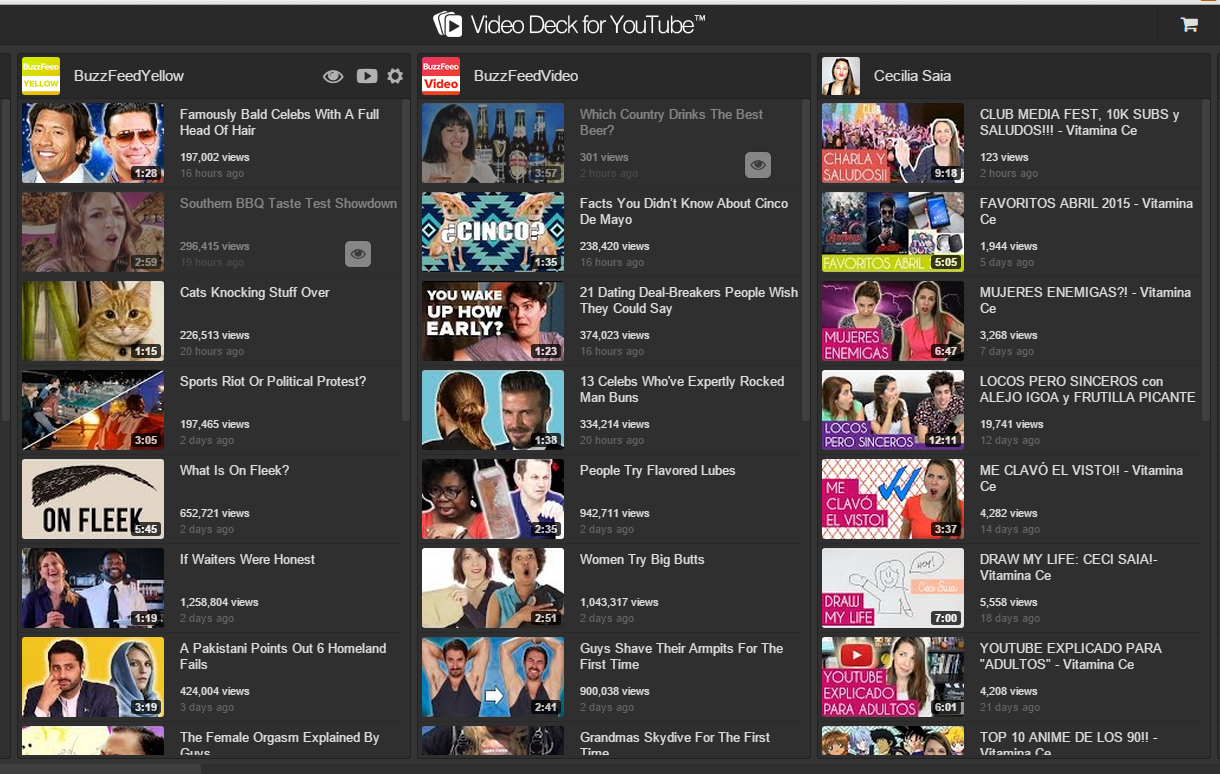Viewport: 1220px width, 774px height.
Task: Open the shopping cart icon
Action: 1189,25
